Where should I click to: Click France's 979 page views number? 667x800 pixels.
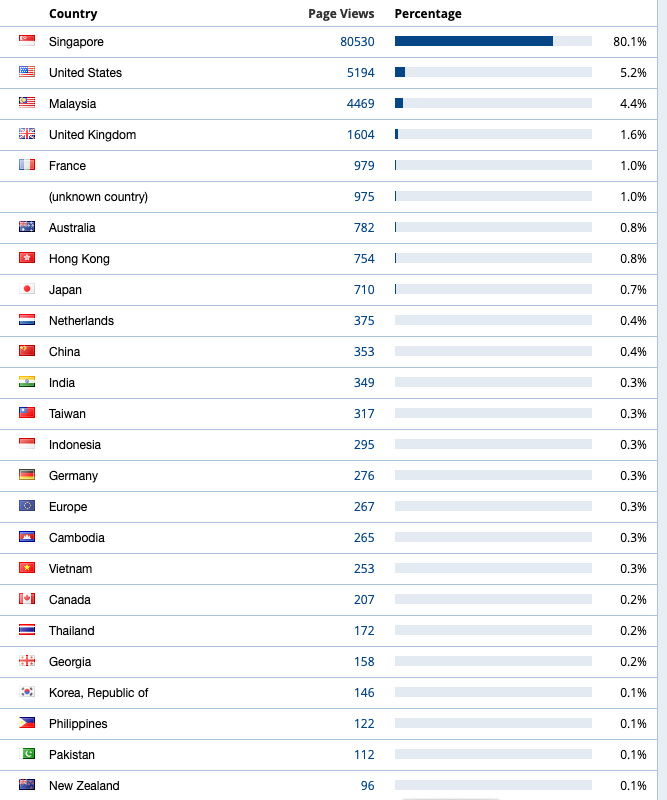(x=364, y=166)
